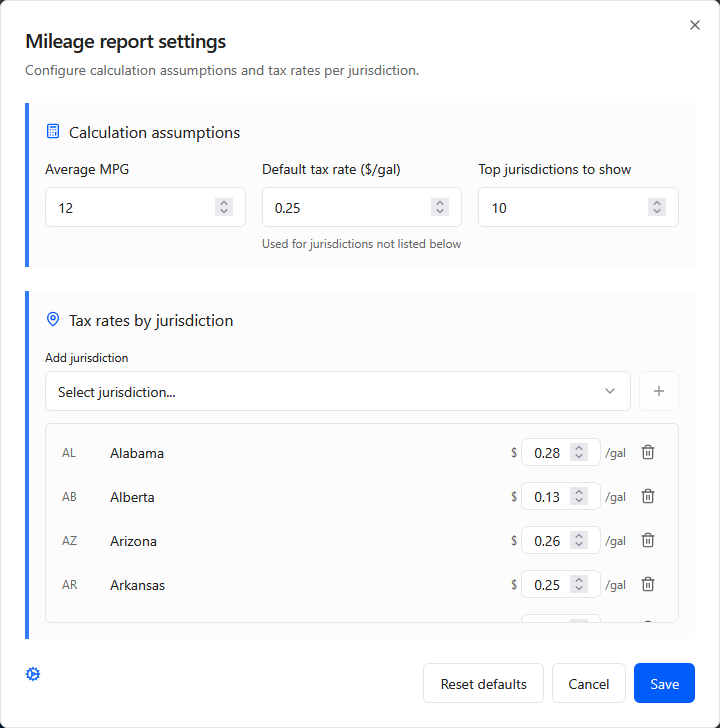Remove the Arkansas jurisdiction row
The image size is (720, 728).
[648, 585]
